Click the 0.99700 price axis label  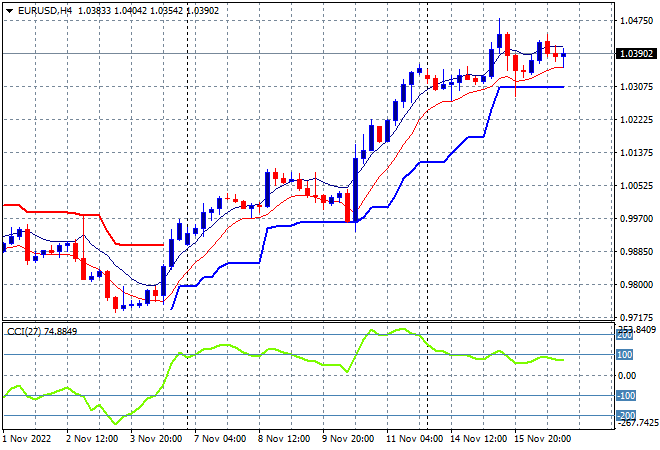click(x=637, y=218)
